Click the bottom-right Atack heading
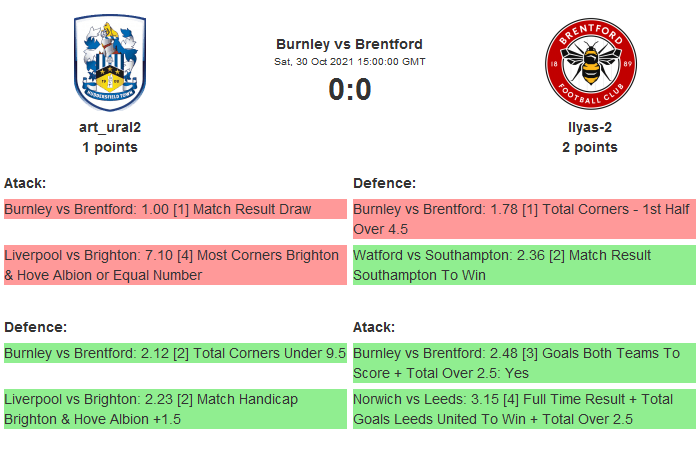Viewport: 700px width, 460px height. 374,327
